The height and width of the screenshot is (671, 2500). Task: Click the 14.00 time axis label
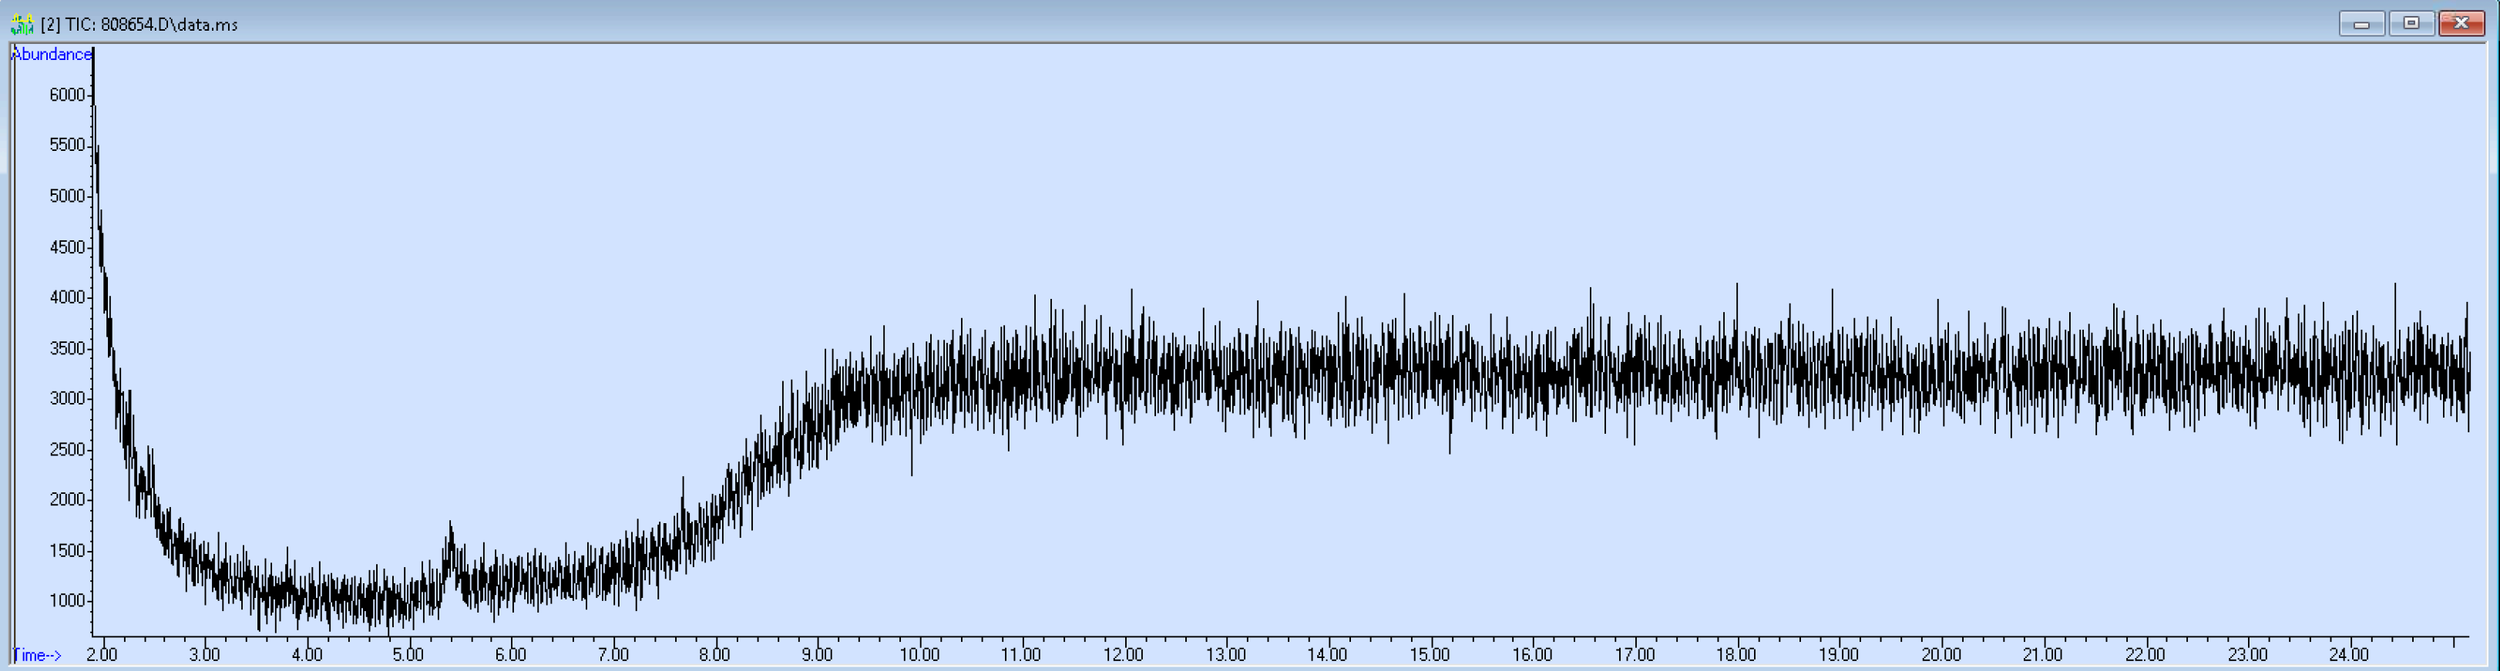click(1327, 655)
